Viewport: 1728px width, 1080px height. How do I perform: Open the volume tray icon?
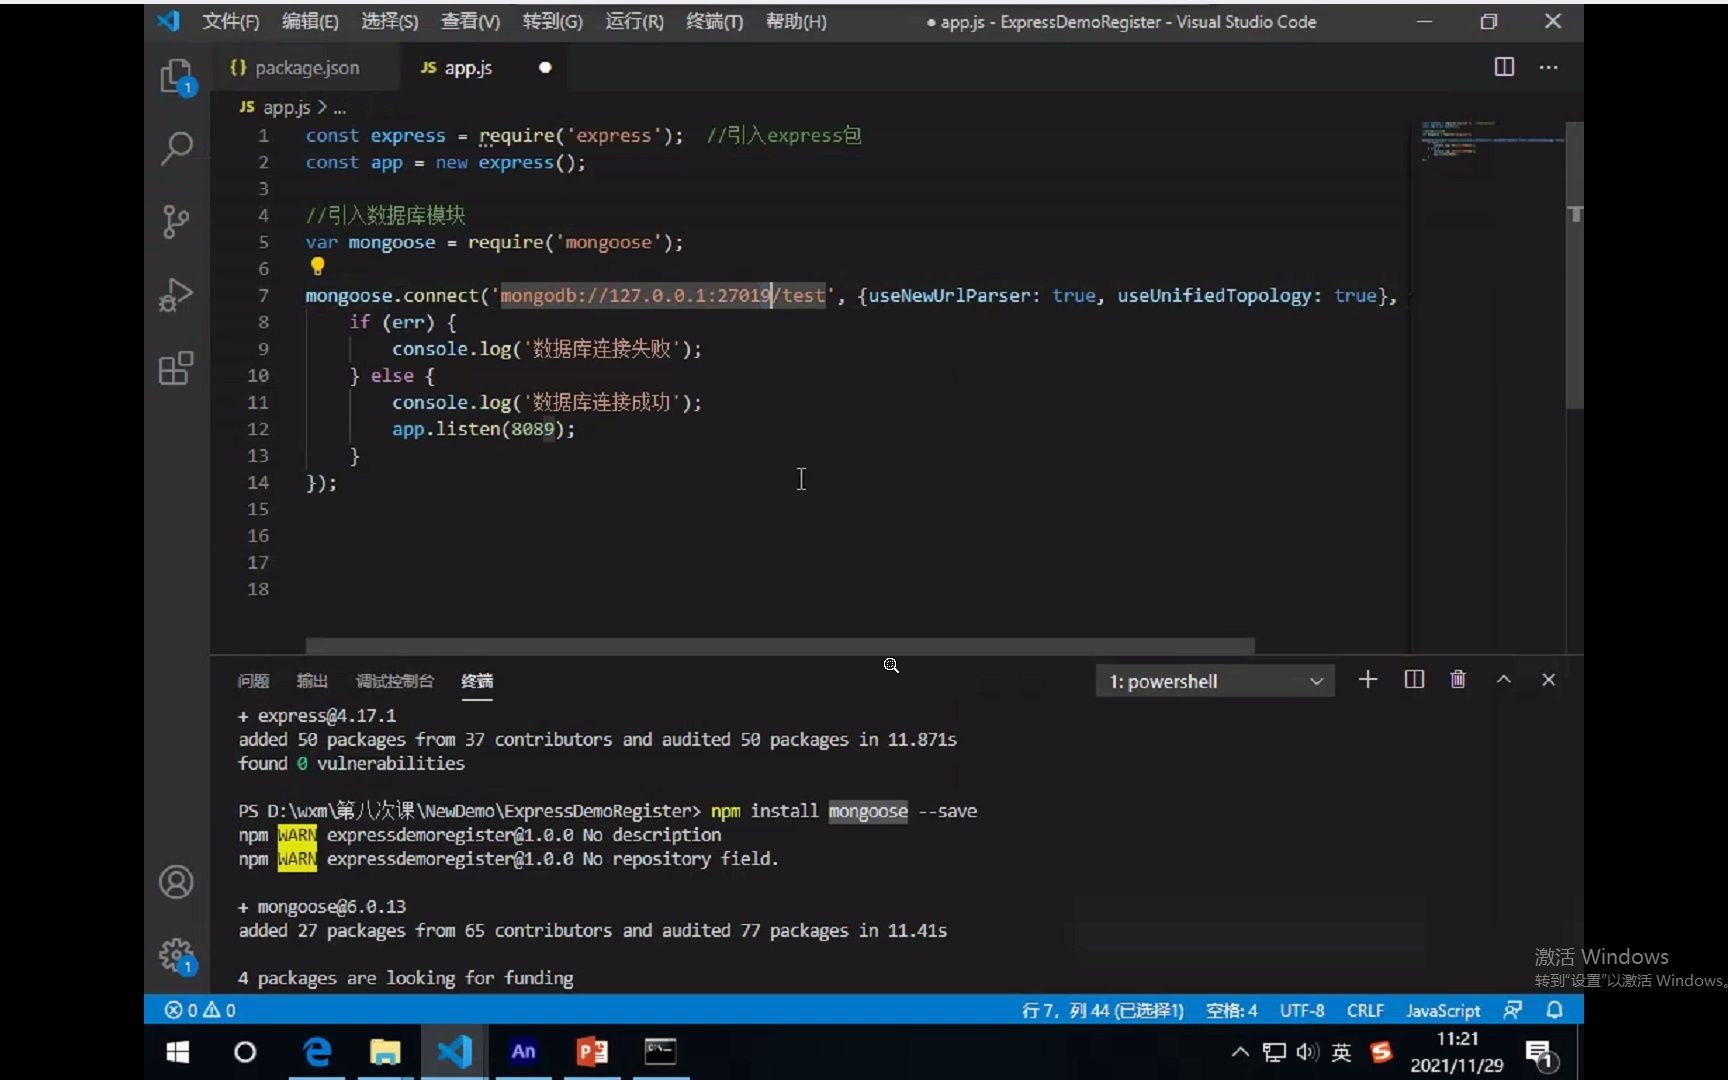pos(1307,1052)
